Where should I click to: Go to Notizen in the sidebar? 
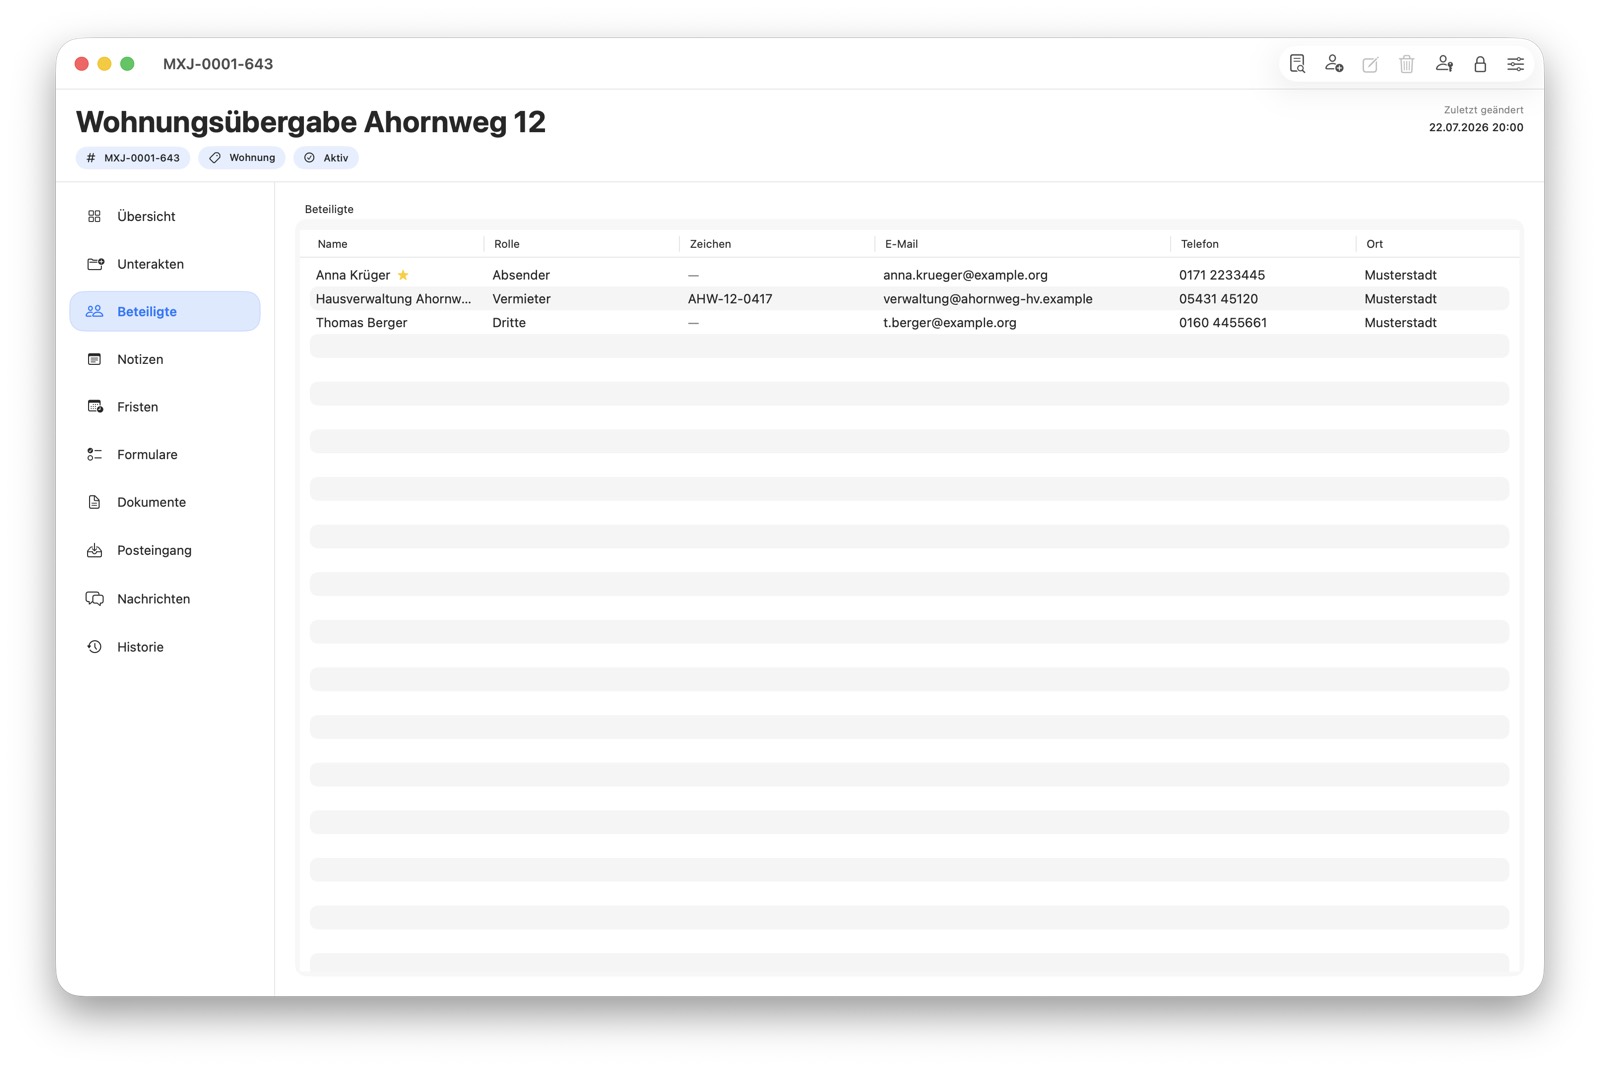tap(165, 359)
